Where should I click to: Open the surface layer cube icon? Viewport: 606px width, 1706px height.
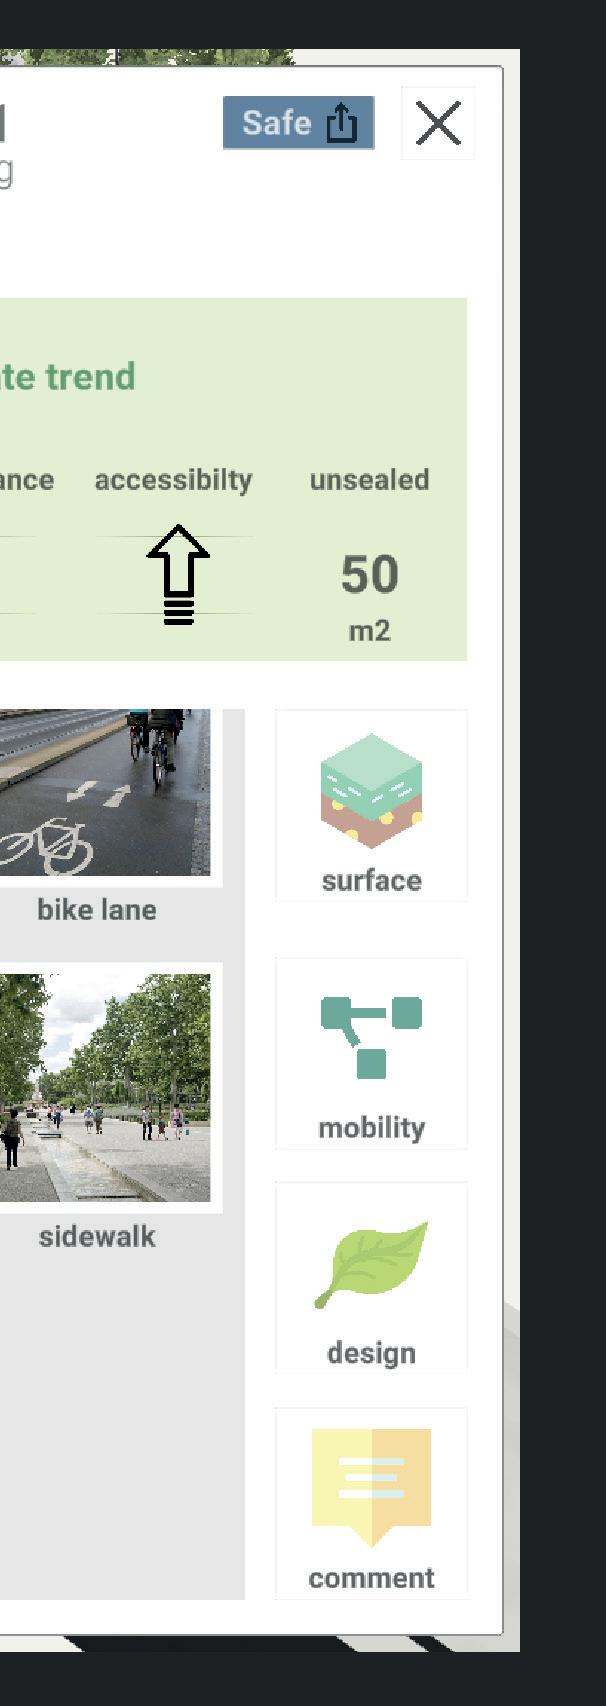coord(371,791)
